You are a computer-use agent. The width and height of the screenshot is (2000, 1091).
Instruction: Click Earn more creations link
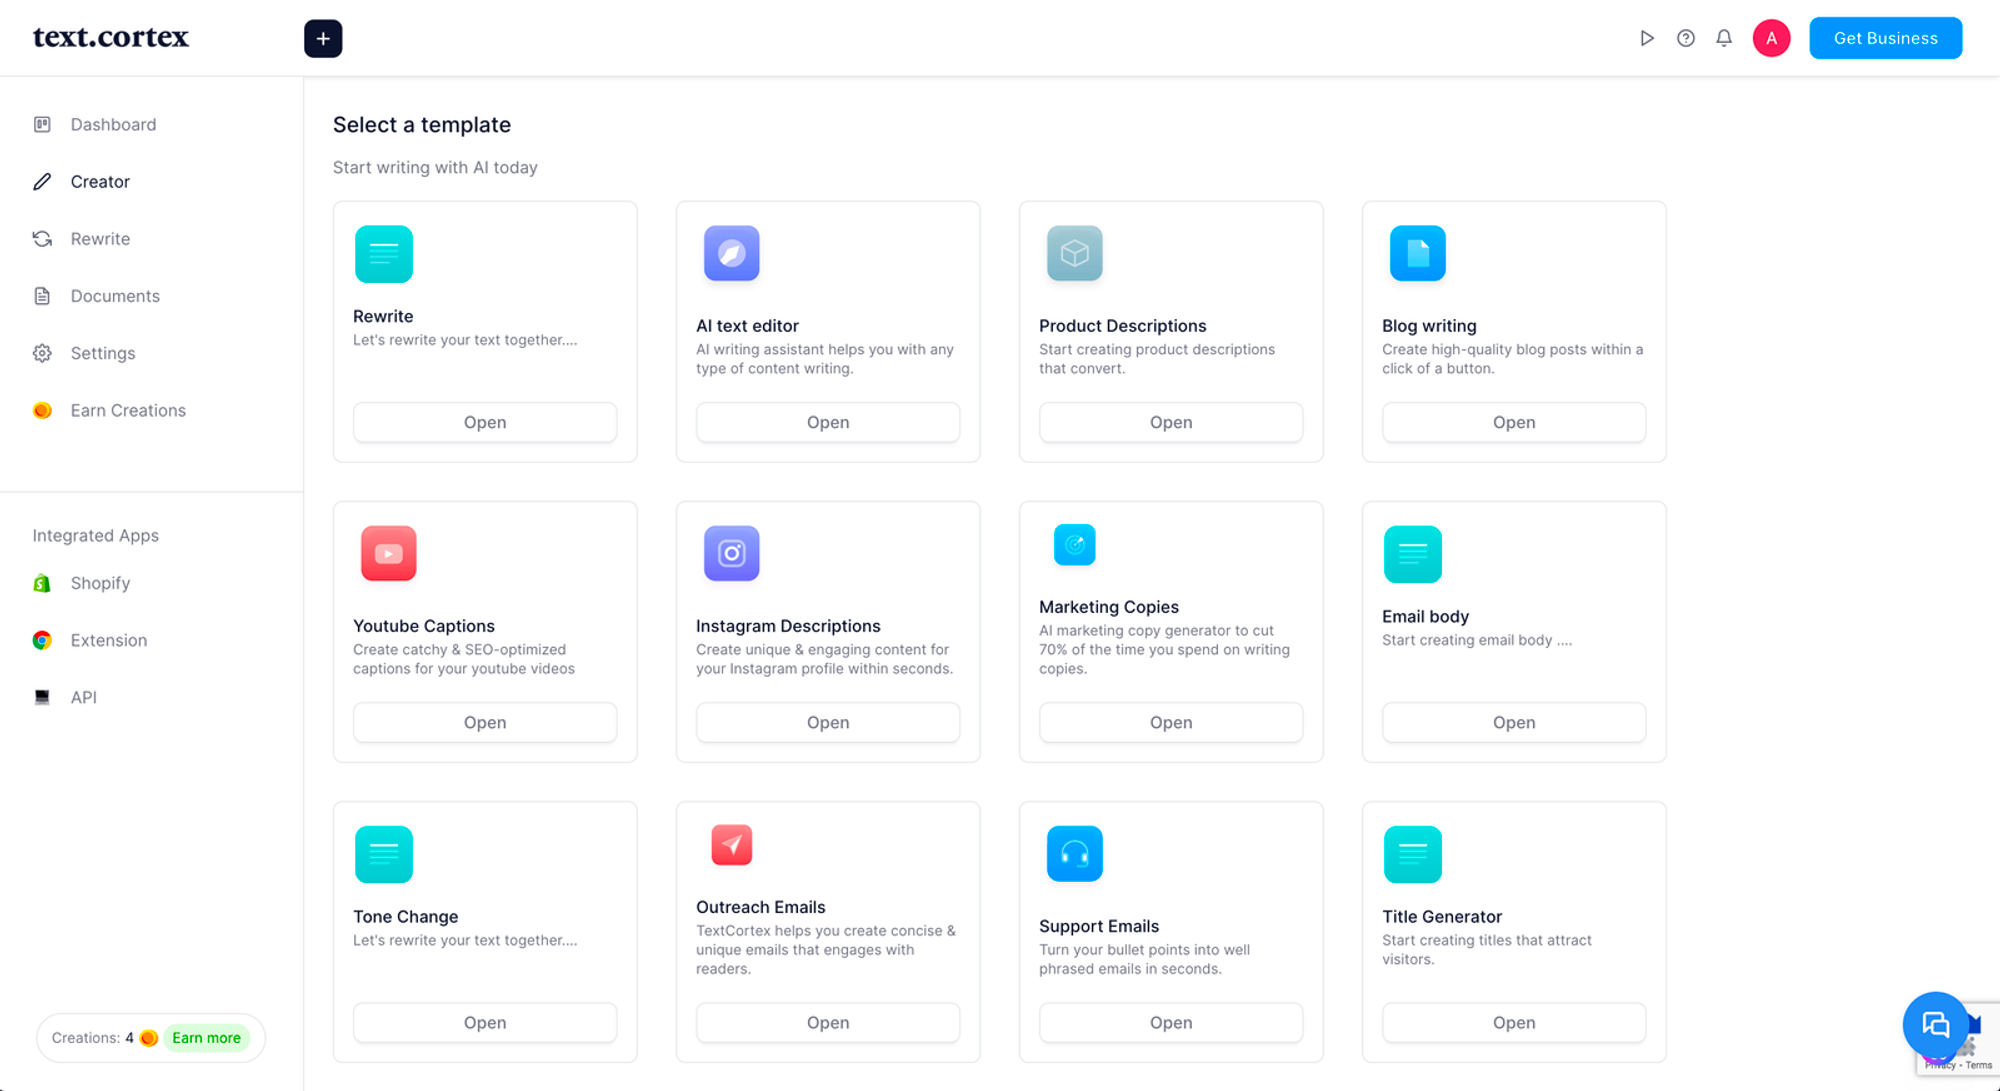[x=206, y=1037]
